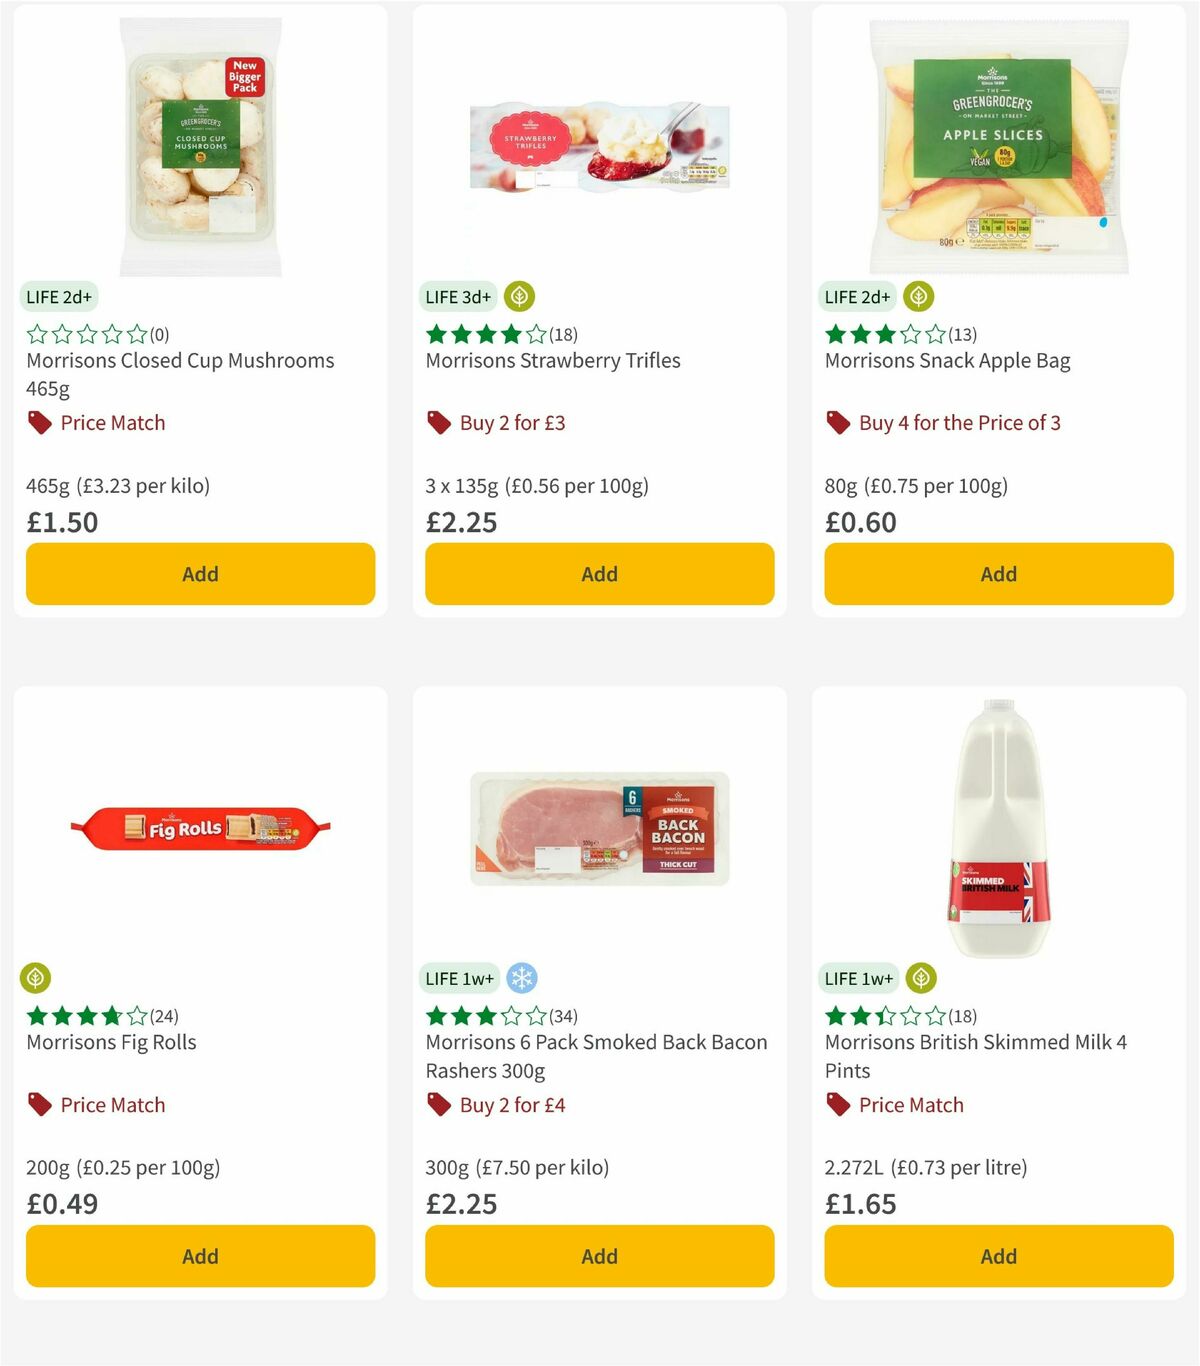Expand the (24) ratings for Fig Rolls
The width and height of the screenshot is (1200, 1366).
tap(164, 1016)
